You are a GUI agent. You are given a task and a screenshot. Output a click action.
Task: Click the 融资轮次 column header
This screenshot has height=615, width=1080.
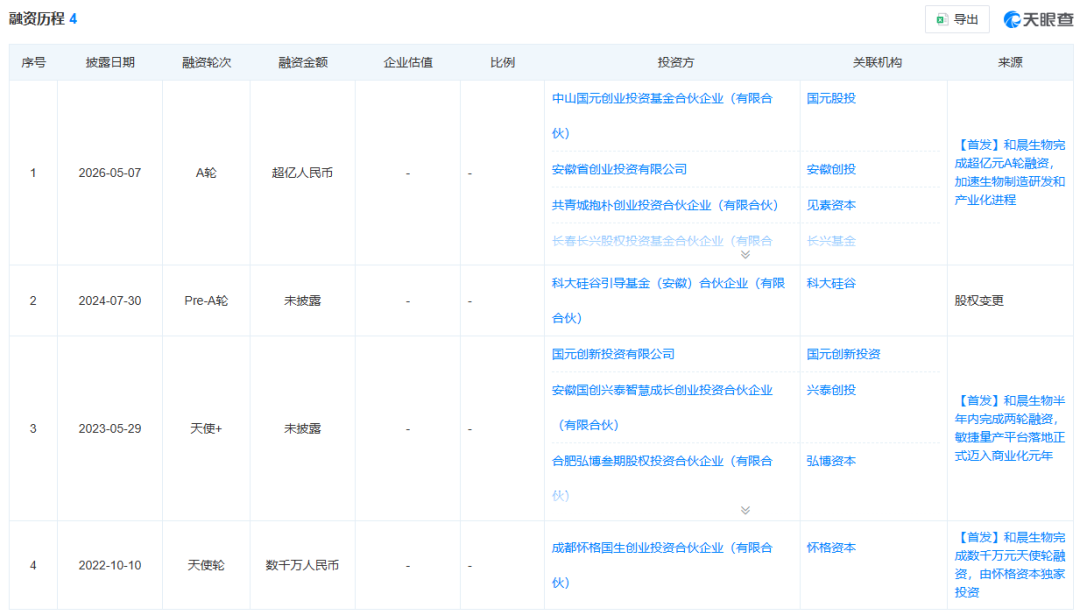pos(206,63)
